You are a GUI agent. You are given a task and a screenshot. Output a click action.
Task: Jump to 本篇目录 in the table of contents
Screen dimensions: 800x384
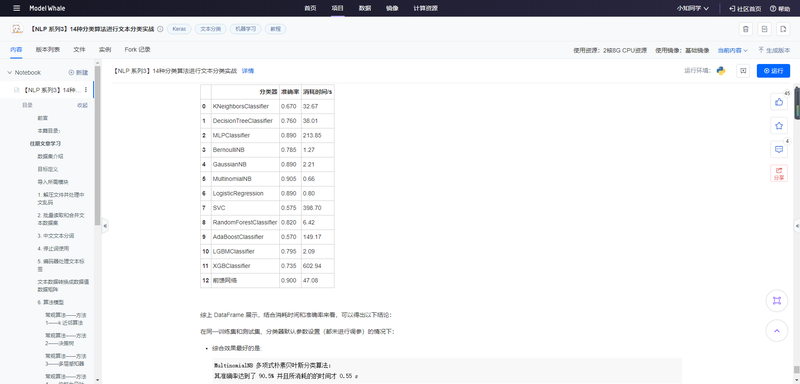click(49, 131)
